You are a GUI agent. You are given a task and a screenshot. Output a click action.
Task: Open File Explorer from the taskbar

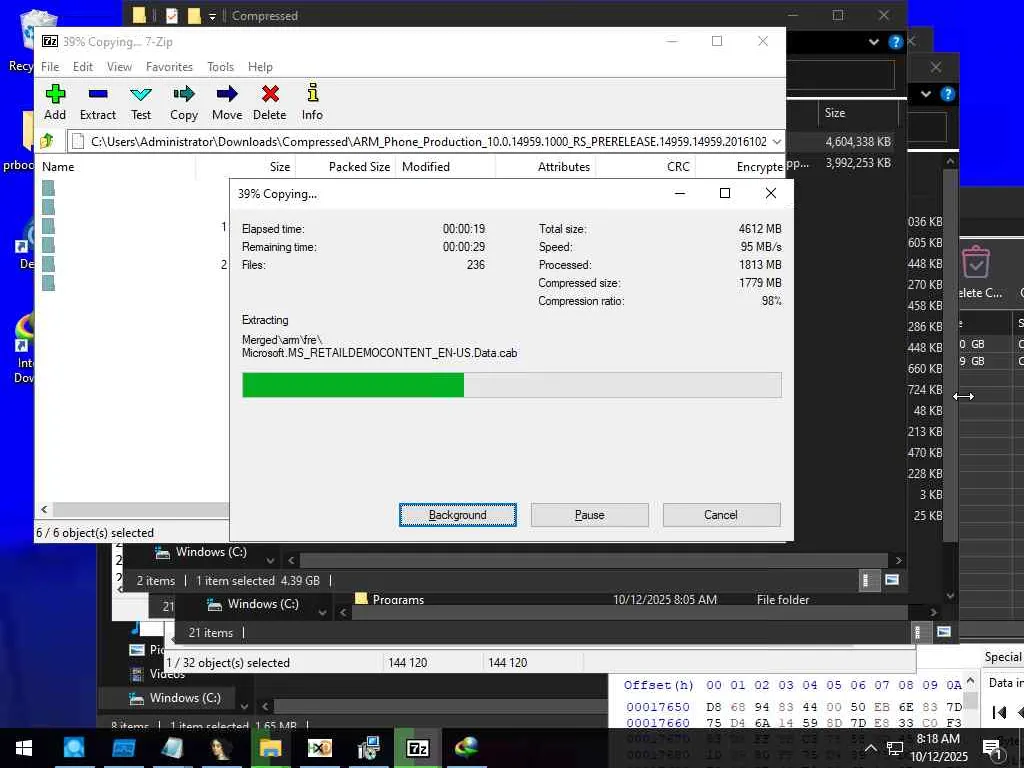point(270,748)
